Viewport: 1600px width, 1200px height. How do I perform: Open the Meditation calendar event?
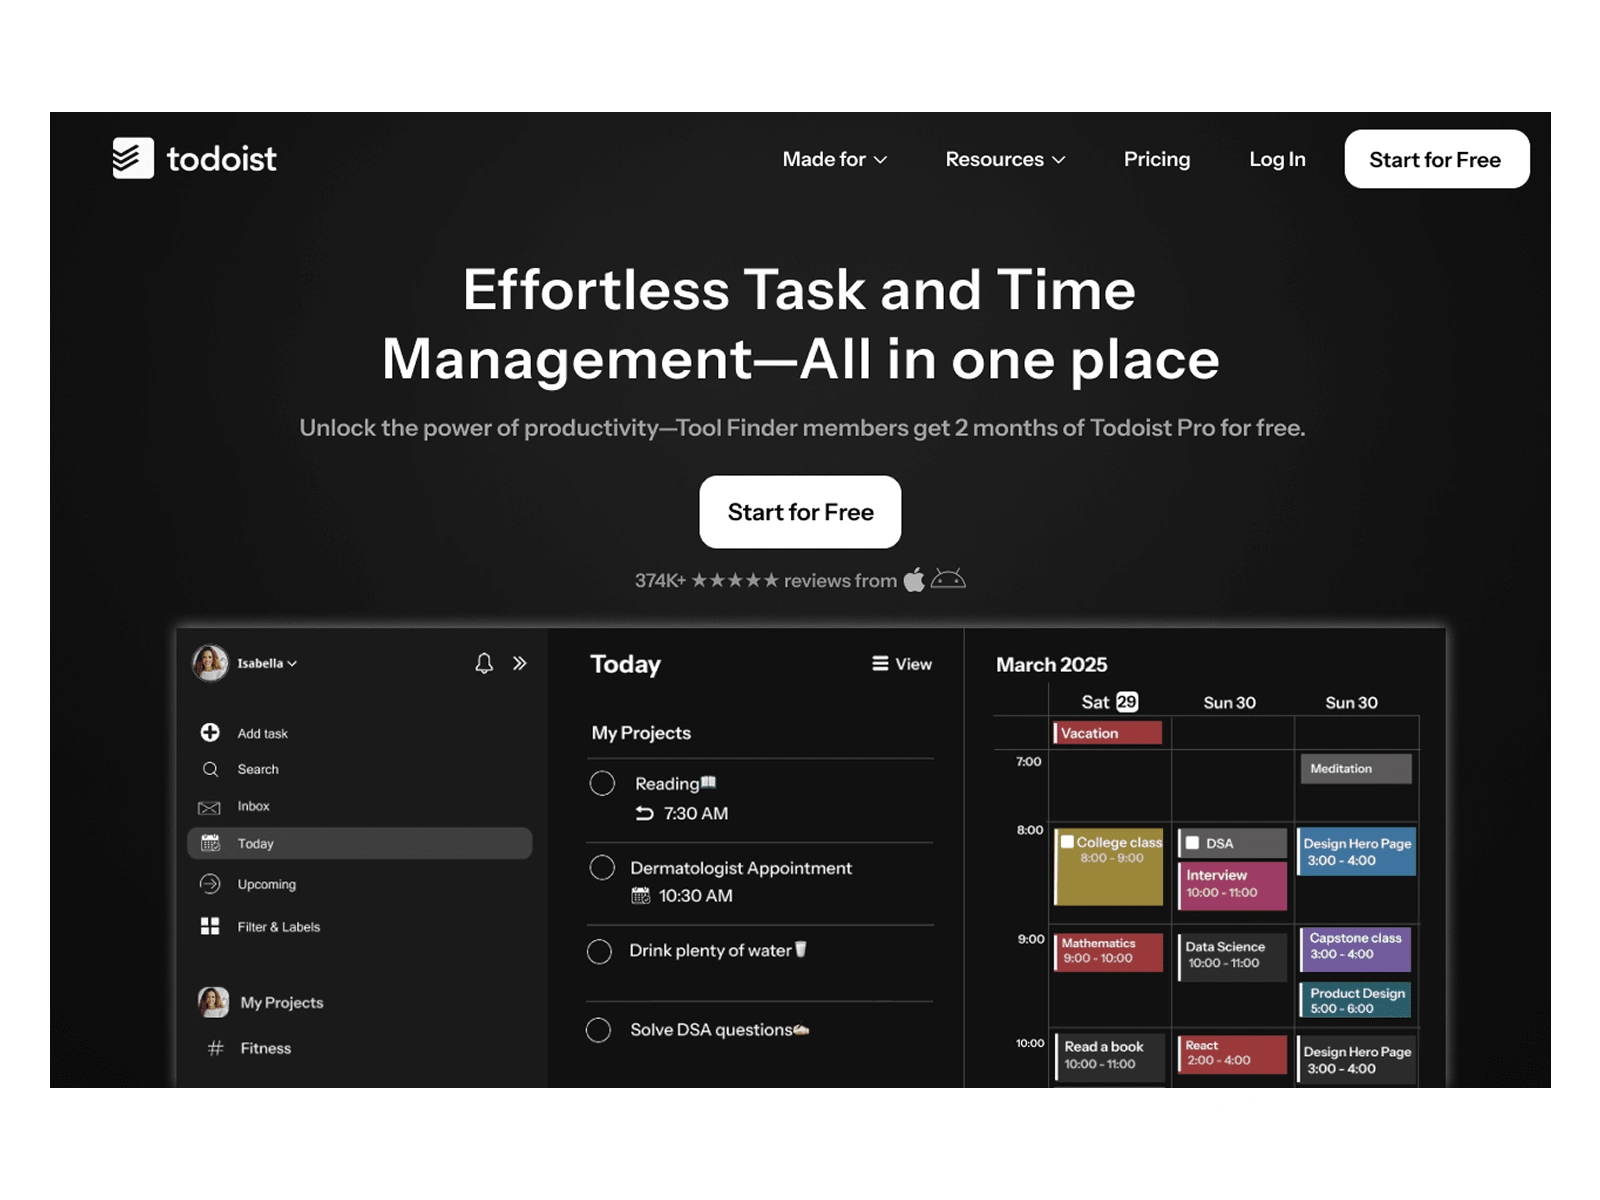point(1356,769)
